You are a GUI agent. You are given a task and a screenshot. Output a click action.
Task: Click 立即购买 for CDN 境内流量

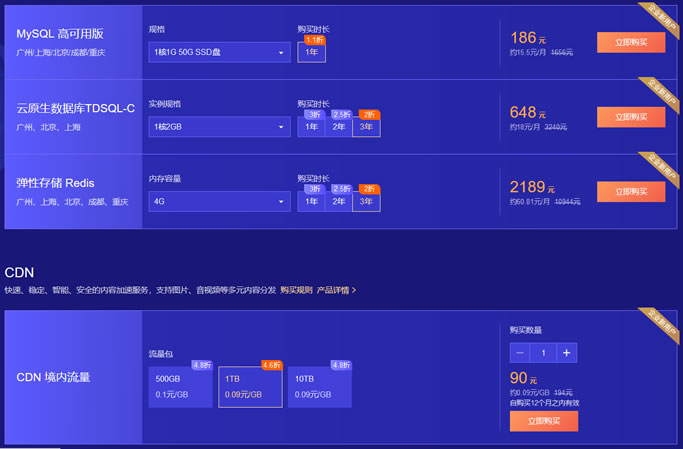tap(543, 421)
